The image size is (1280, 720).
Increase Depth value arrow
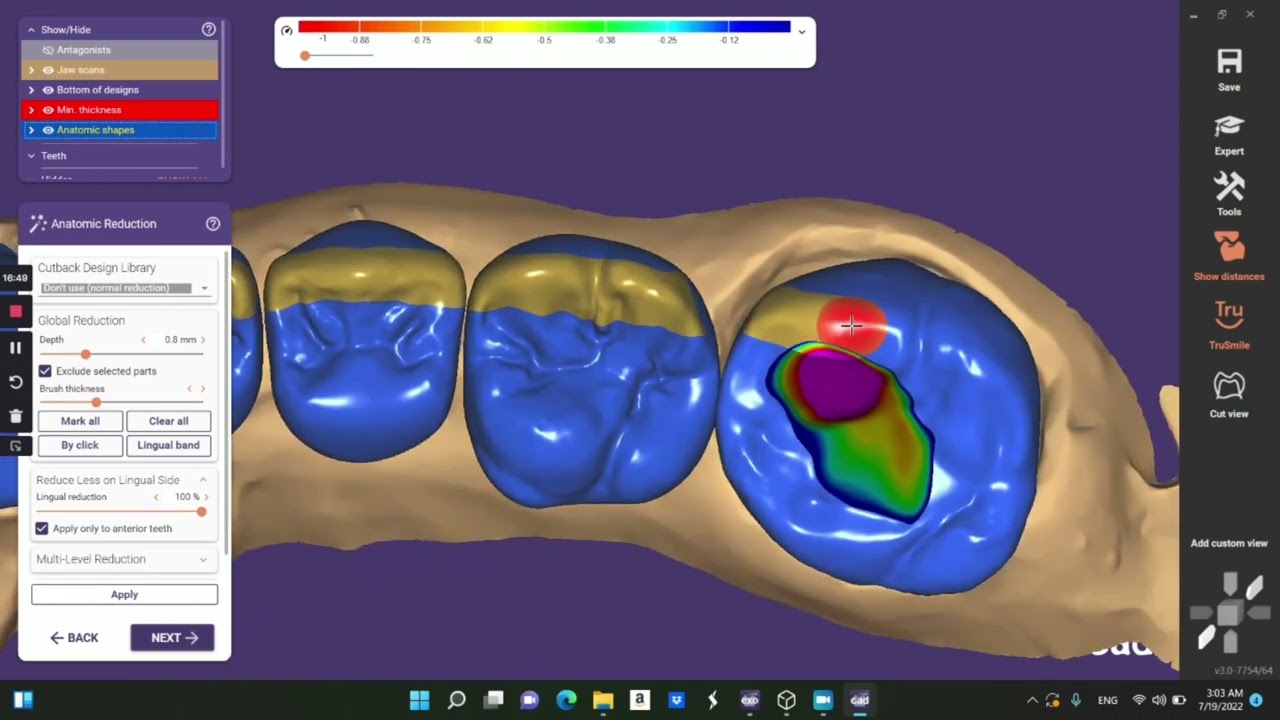(x=203, y=340)
